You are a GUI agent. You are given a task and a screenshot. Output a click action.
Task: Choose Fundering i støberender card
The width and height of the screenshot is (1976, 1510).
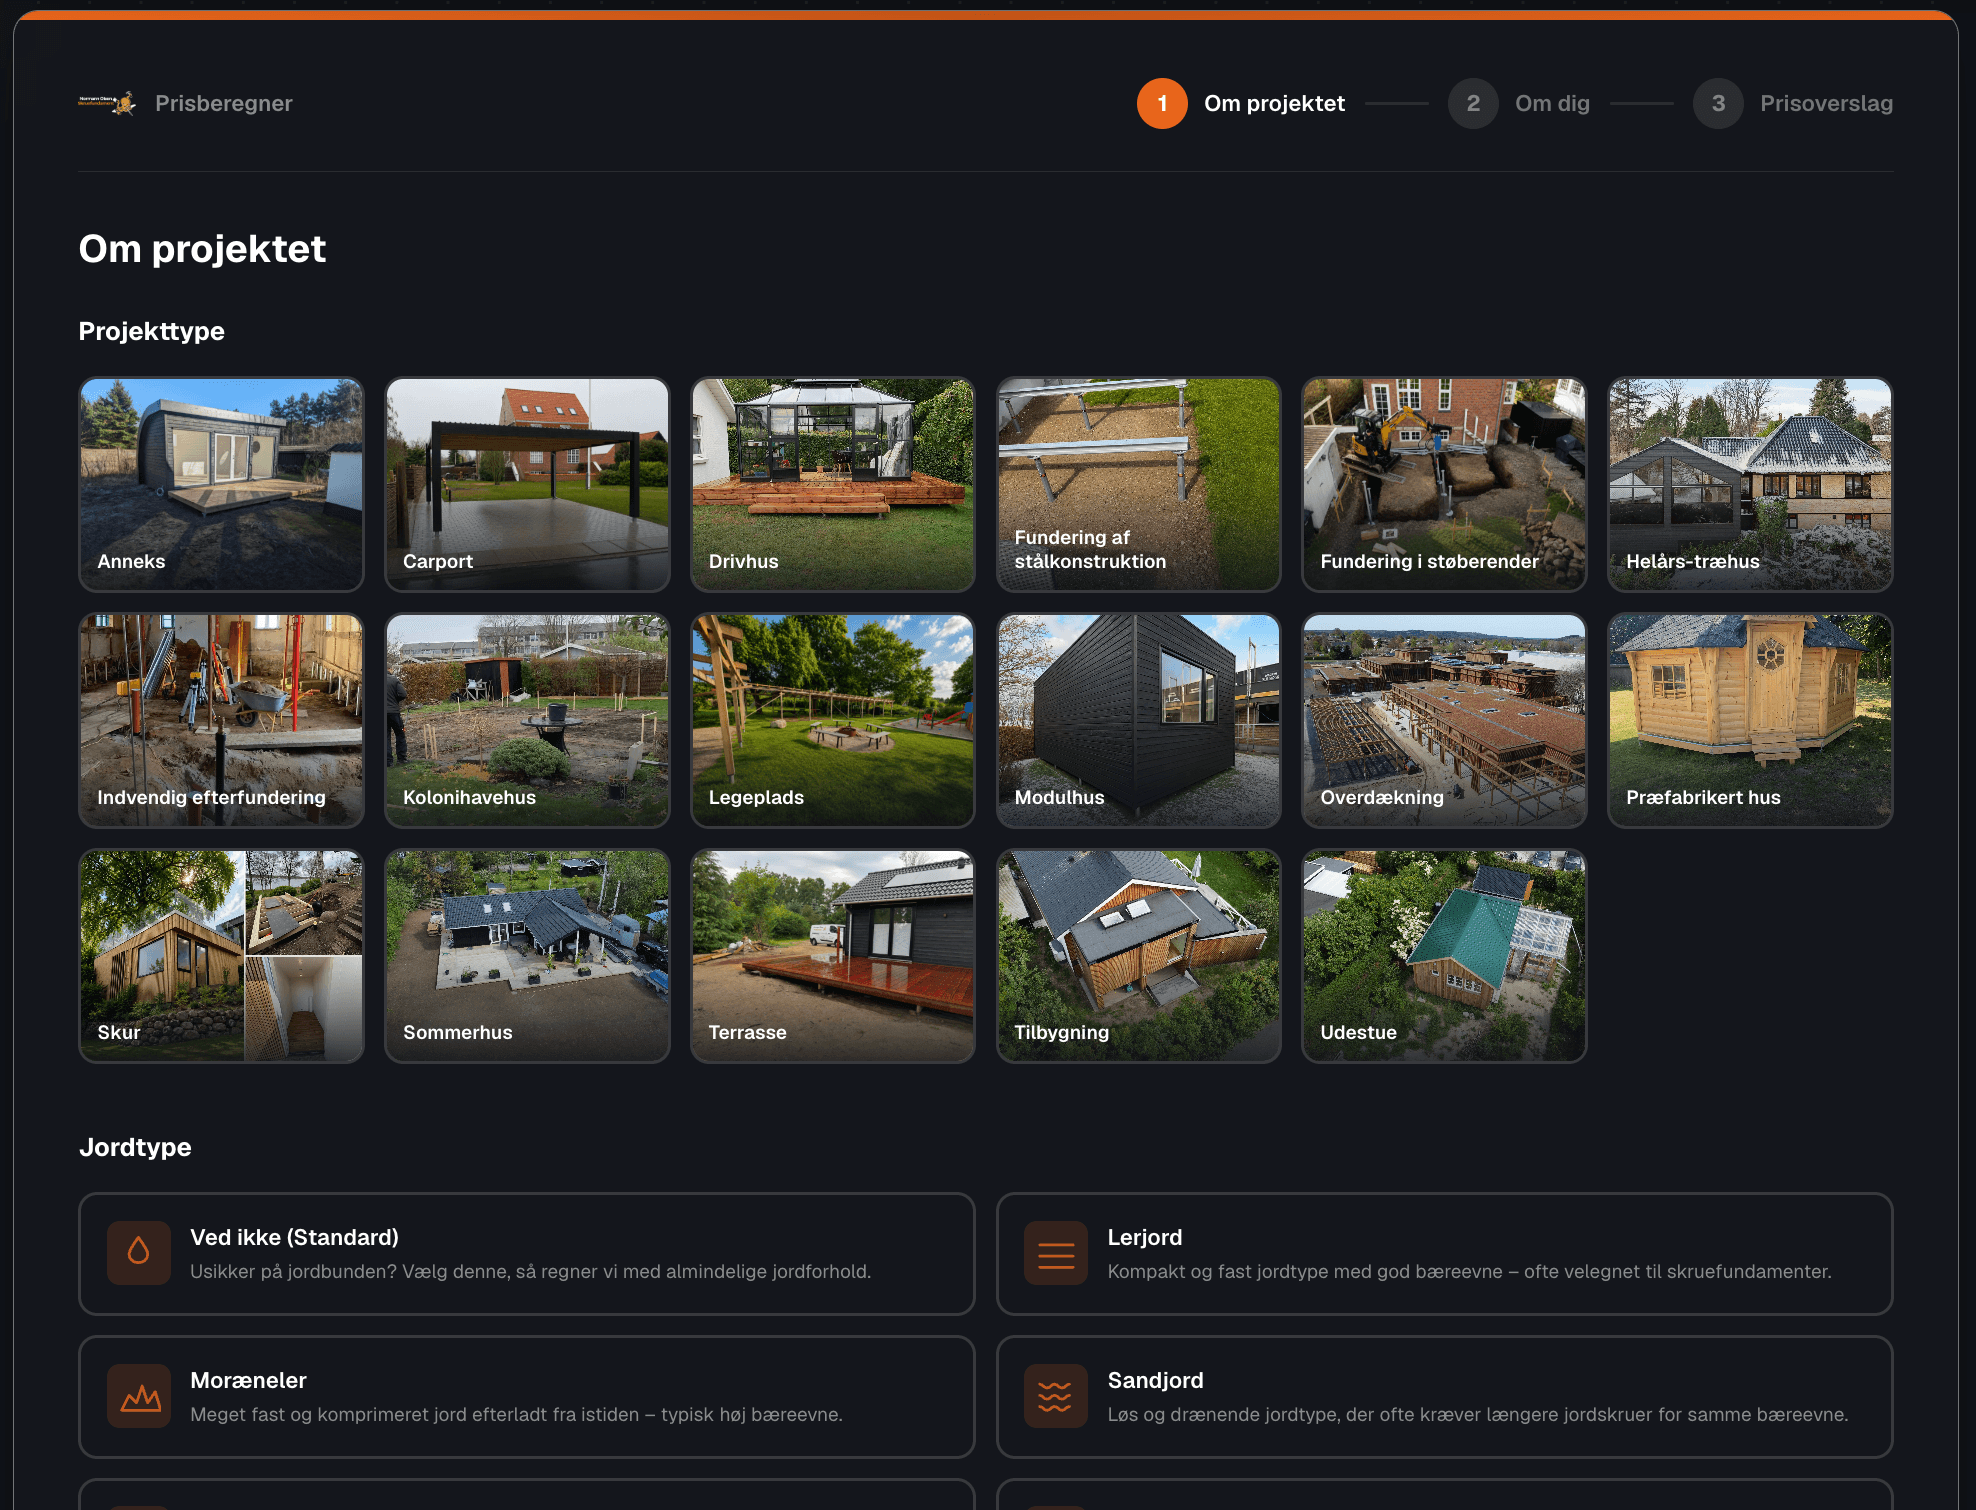(1444, 484)
